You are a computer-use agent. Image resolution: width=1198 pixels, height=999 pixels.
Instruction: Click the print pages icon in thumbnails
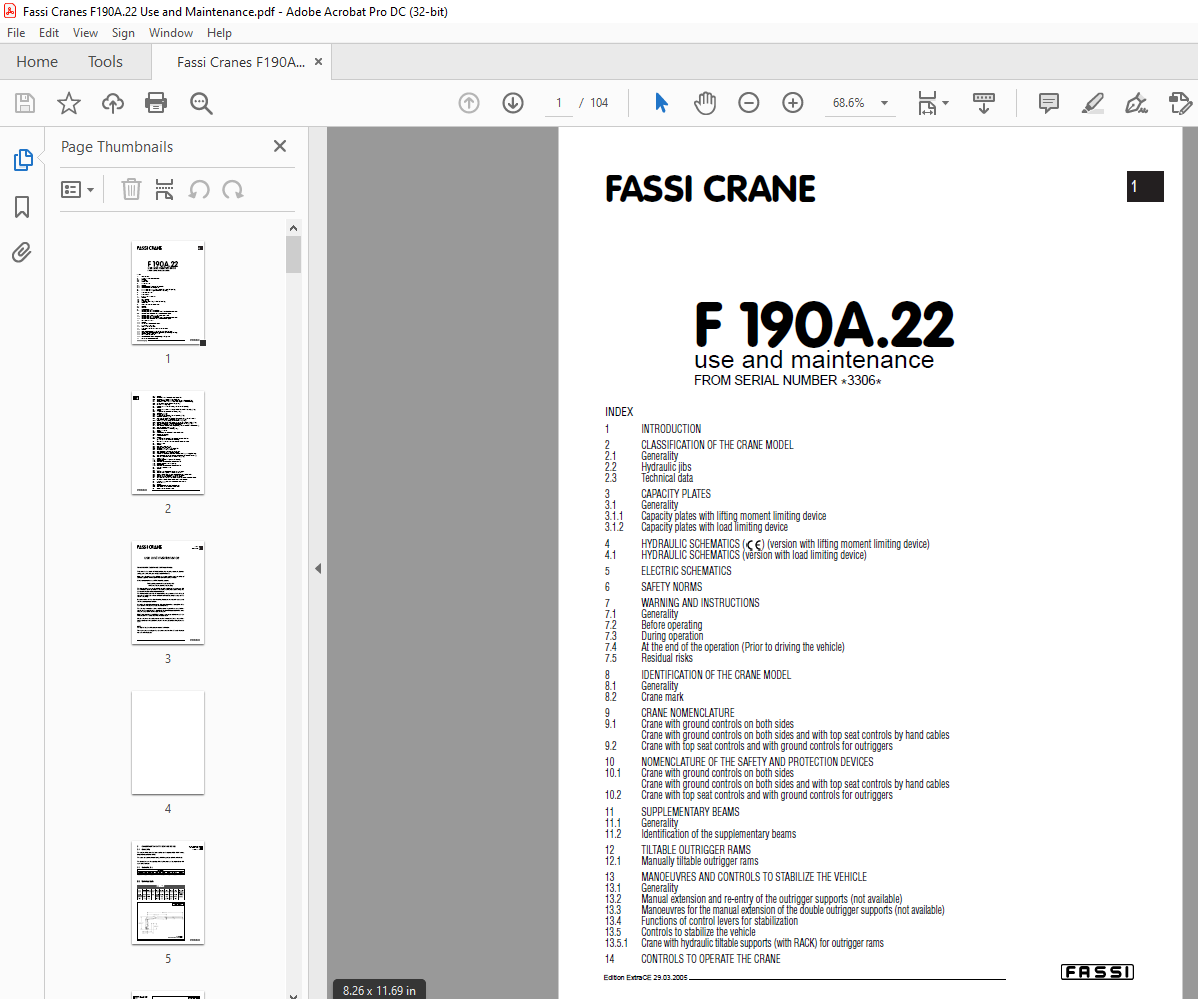click(164, 189)
